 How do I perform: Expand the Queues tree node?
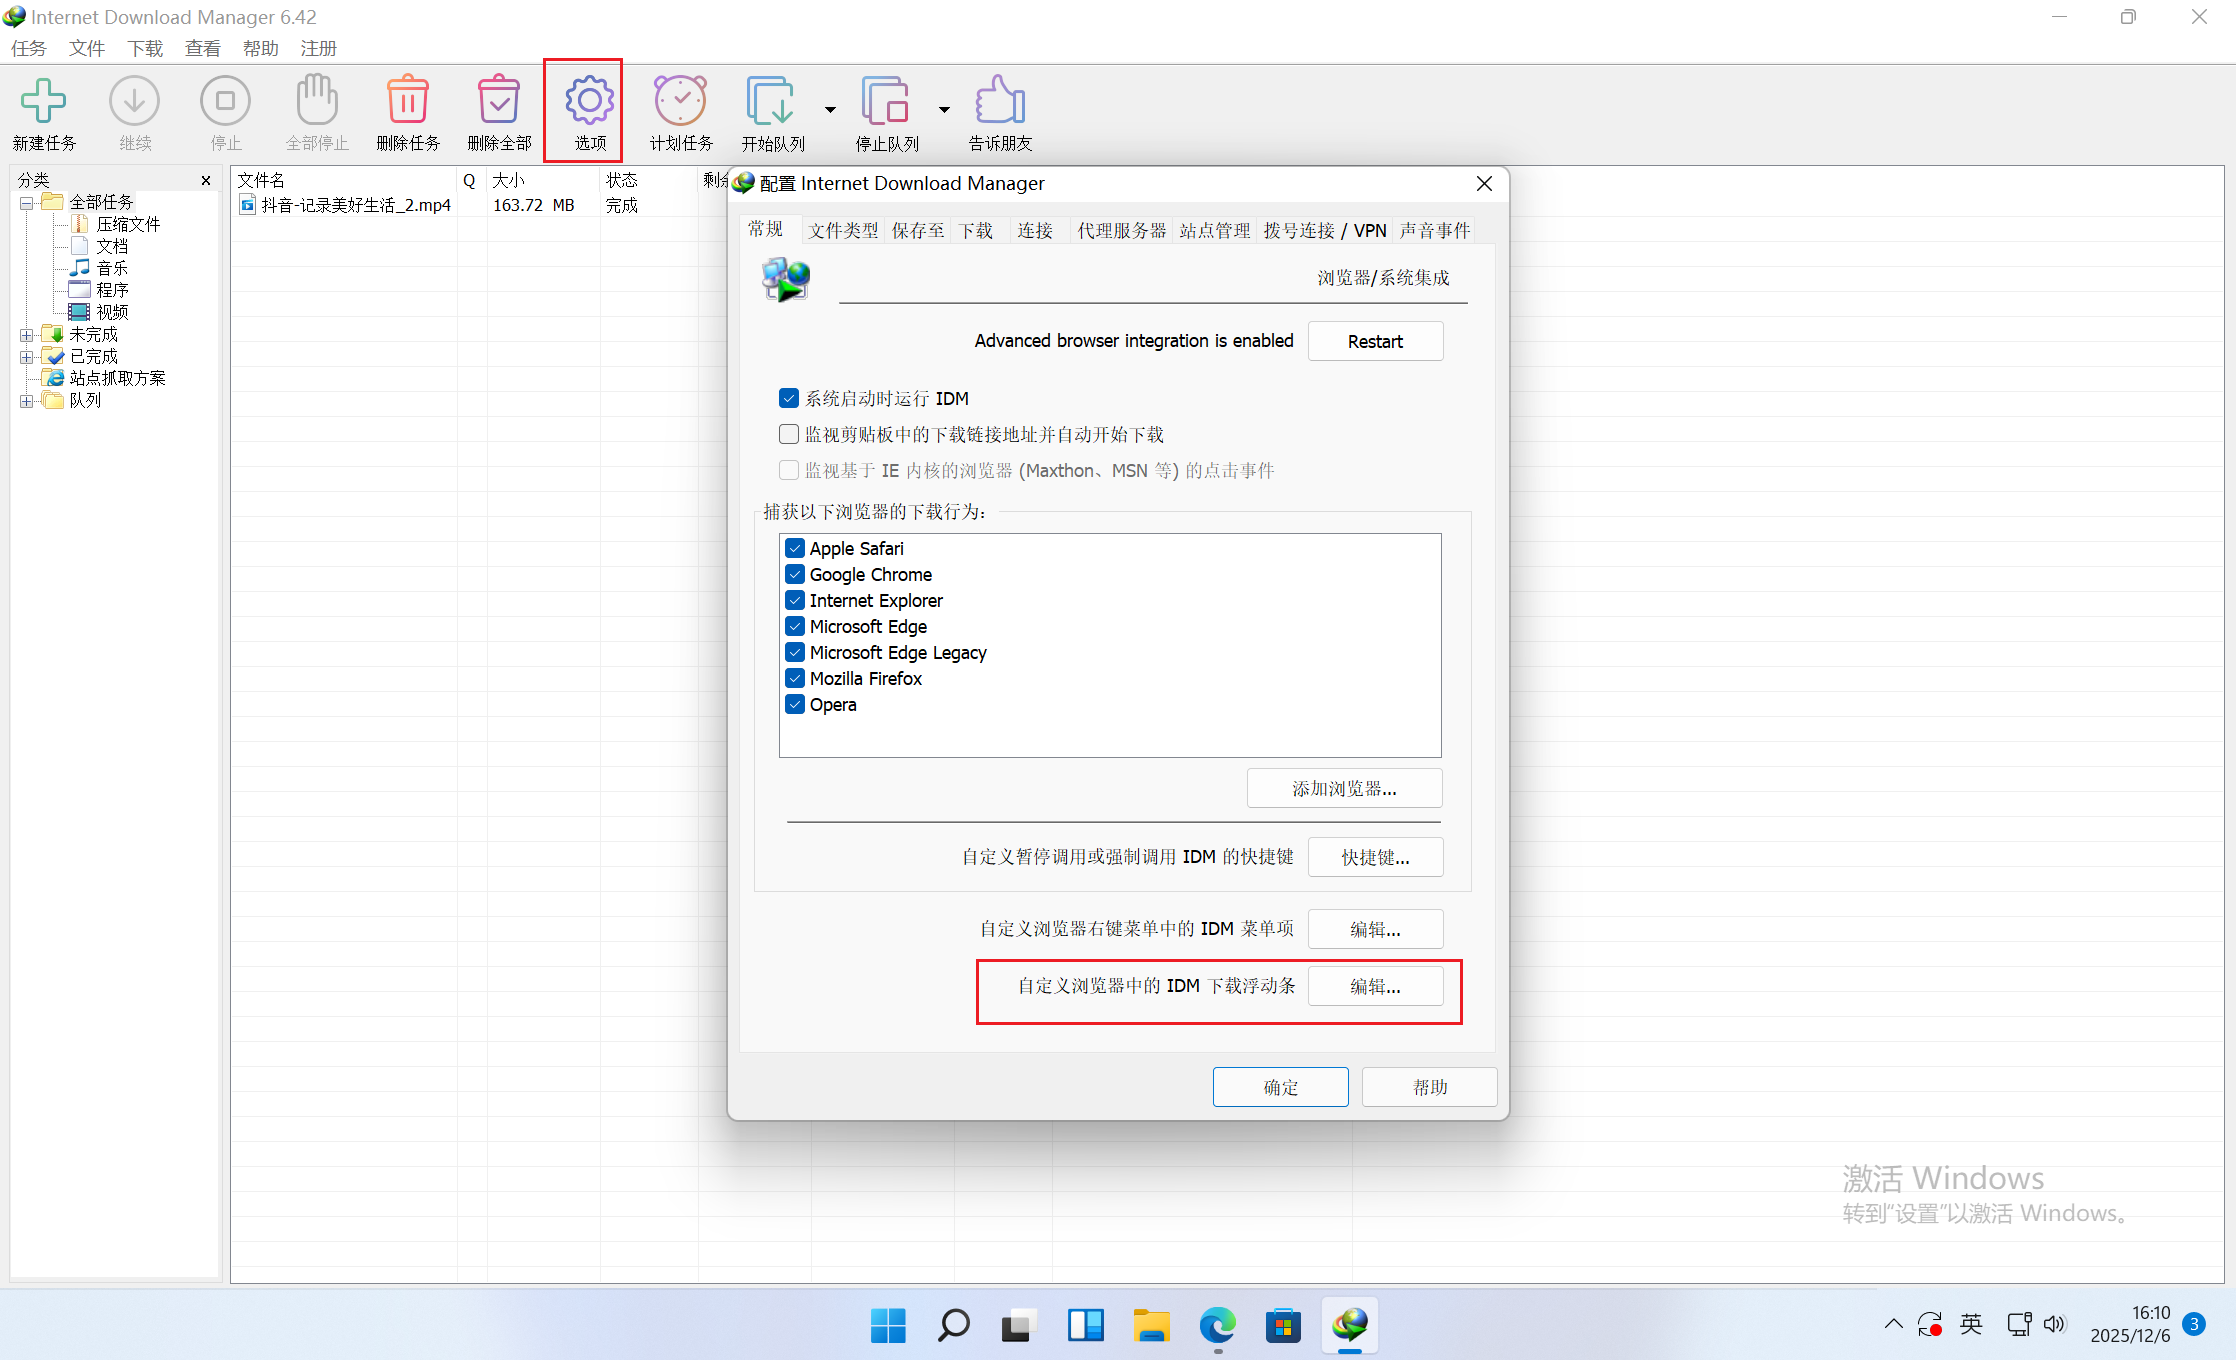coord(26,401)
